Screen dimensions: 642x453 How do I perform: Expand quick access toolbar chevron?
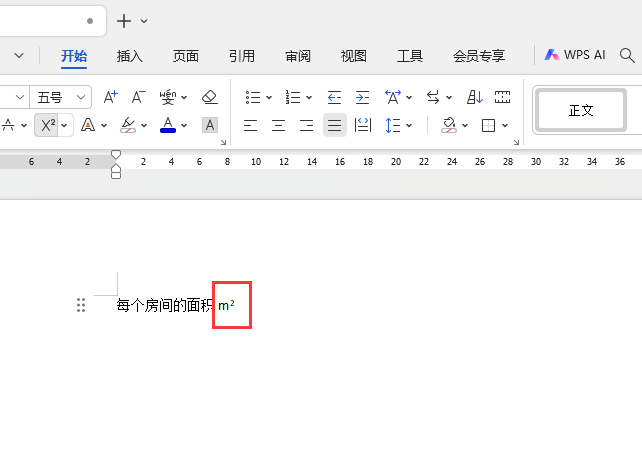click(x=19, y=55)
